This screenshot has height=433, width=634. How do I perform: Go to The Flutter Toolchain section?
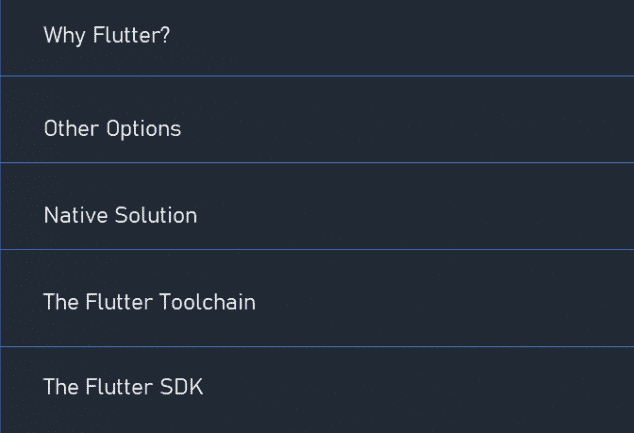[317, 298]
